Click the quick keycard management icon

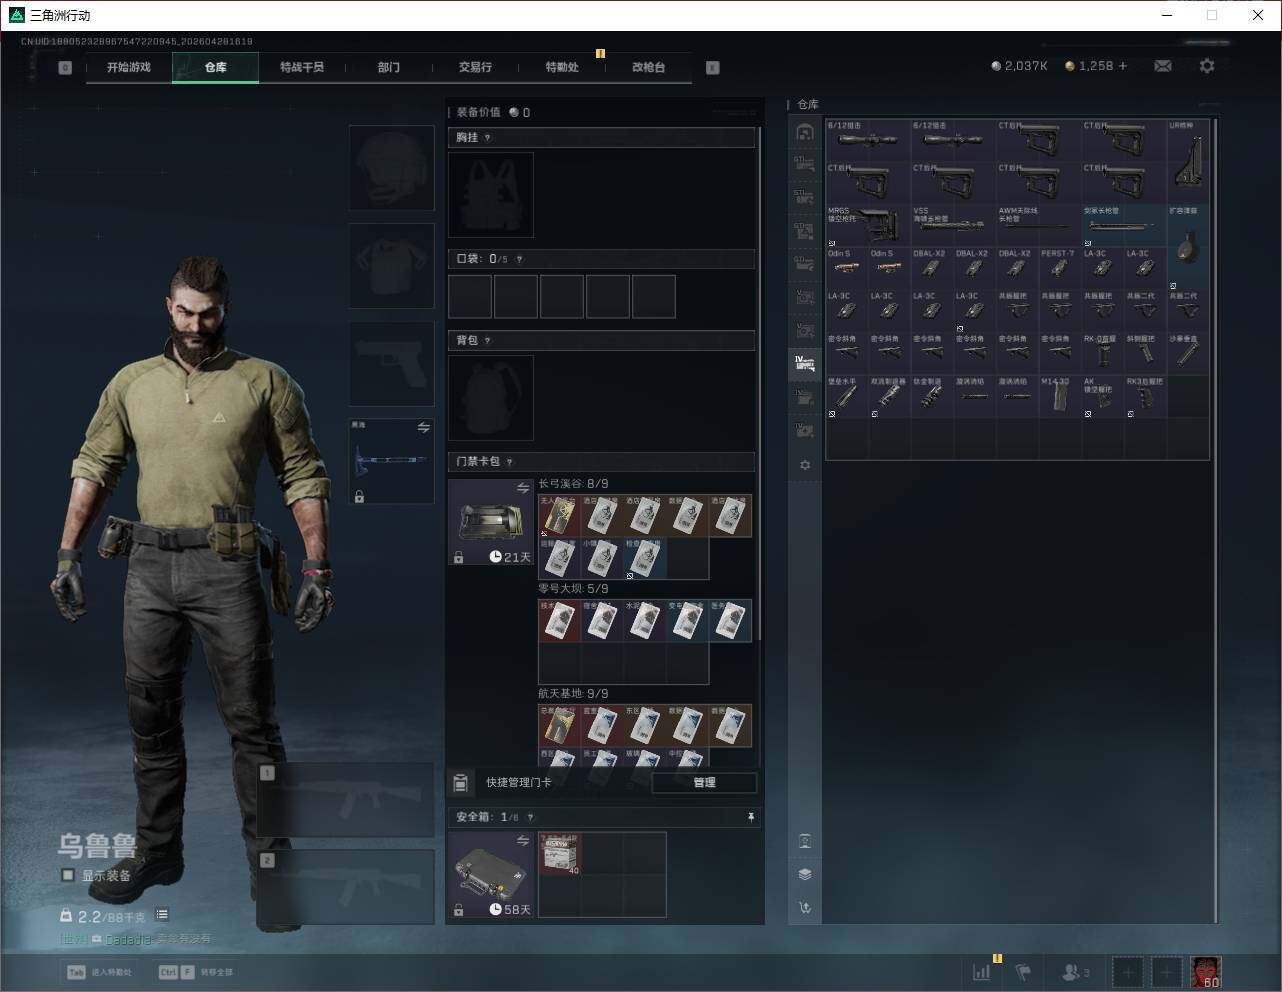[x=461, y=782]
